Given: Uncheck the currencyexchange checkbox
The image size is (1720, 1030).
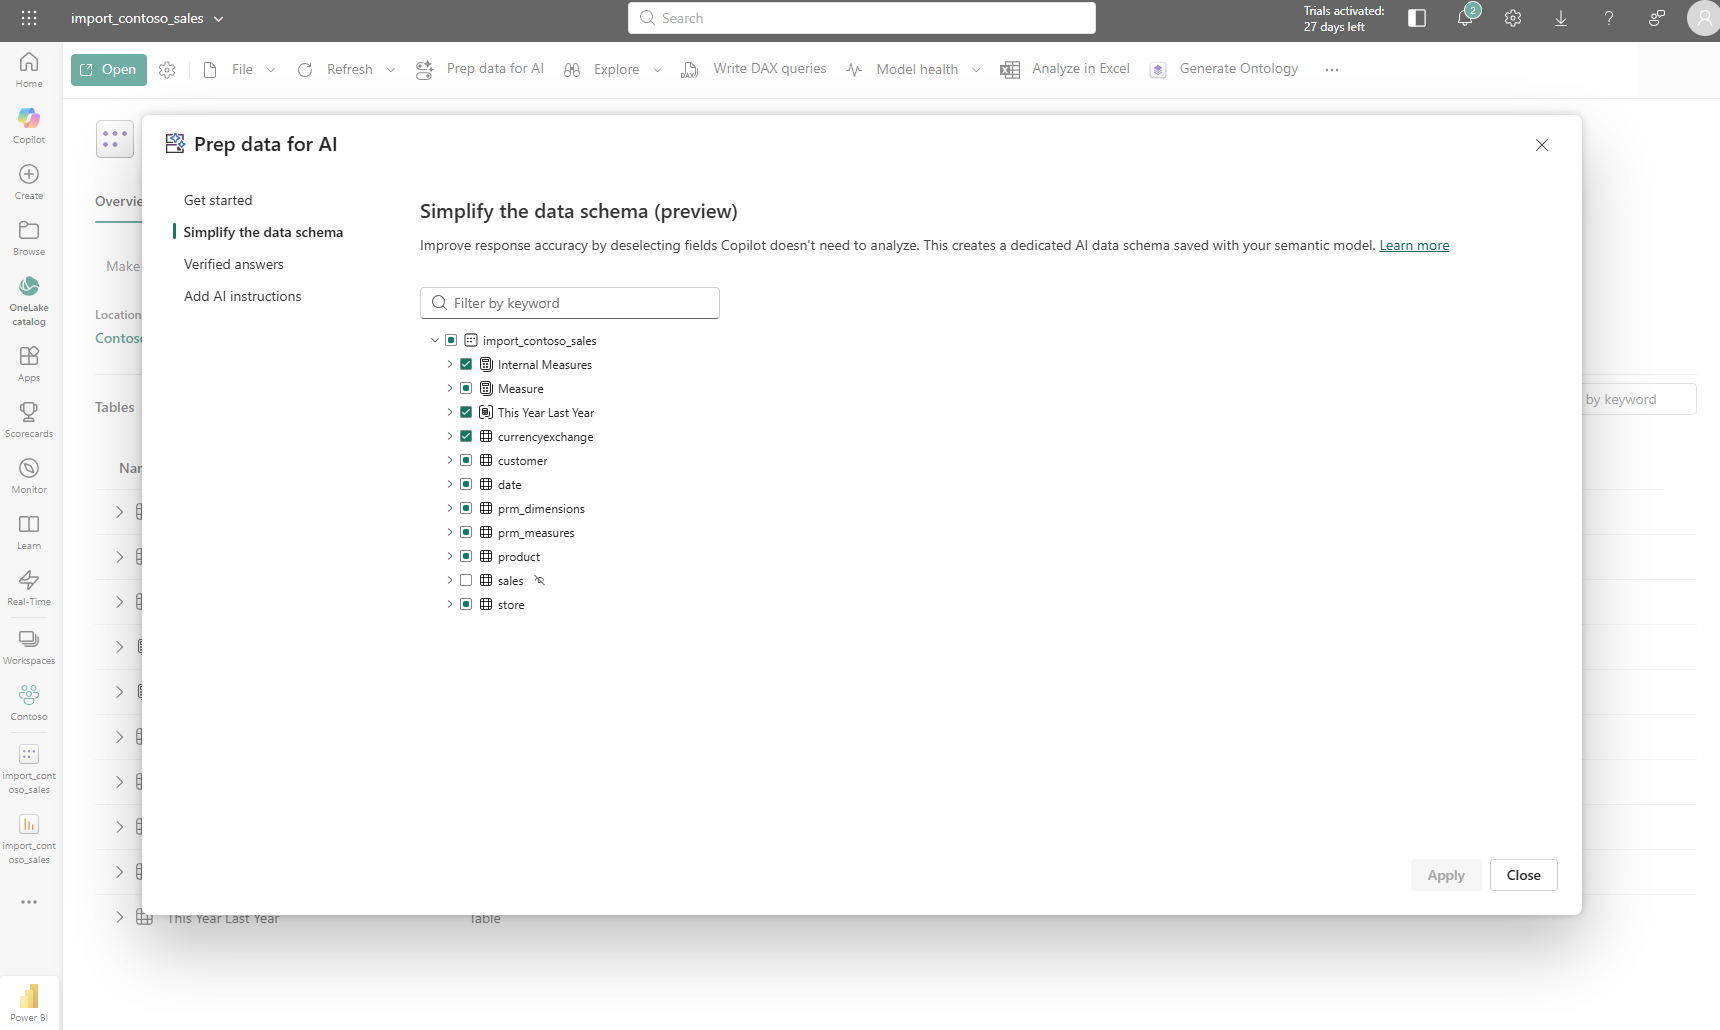Looking at the screenshot, I should 466,436.
